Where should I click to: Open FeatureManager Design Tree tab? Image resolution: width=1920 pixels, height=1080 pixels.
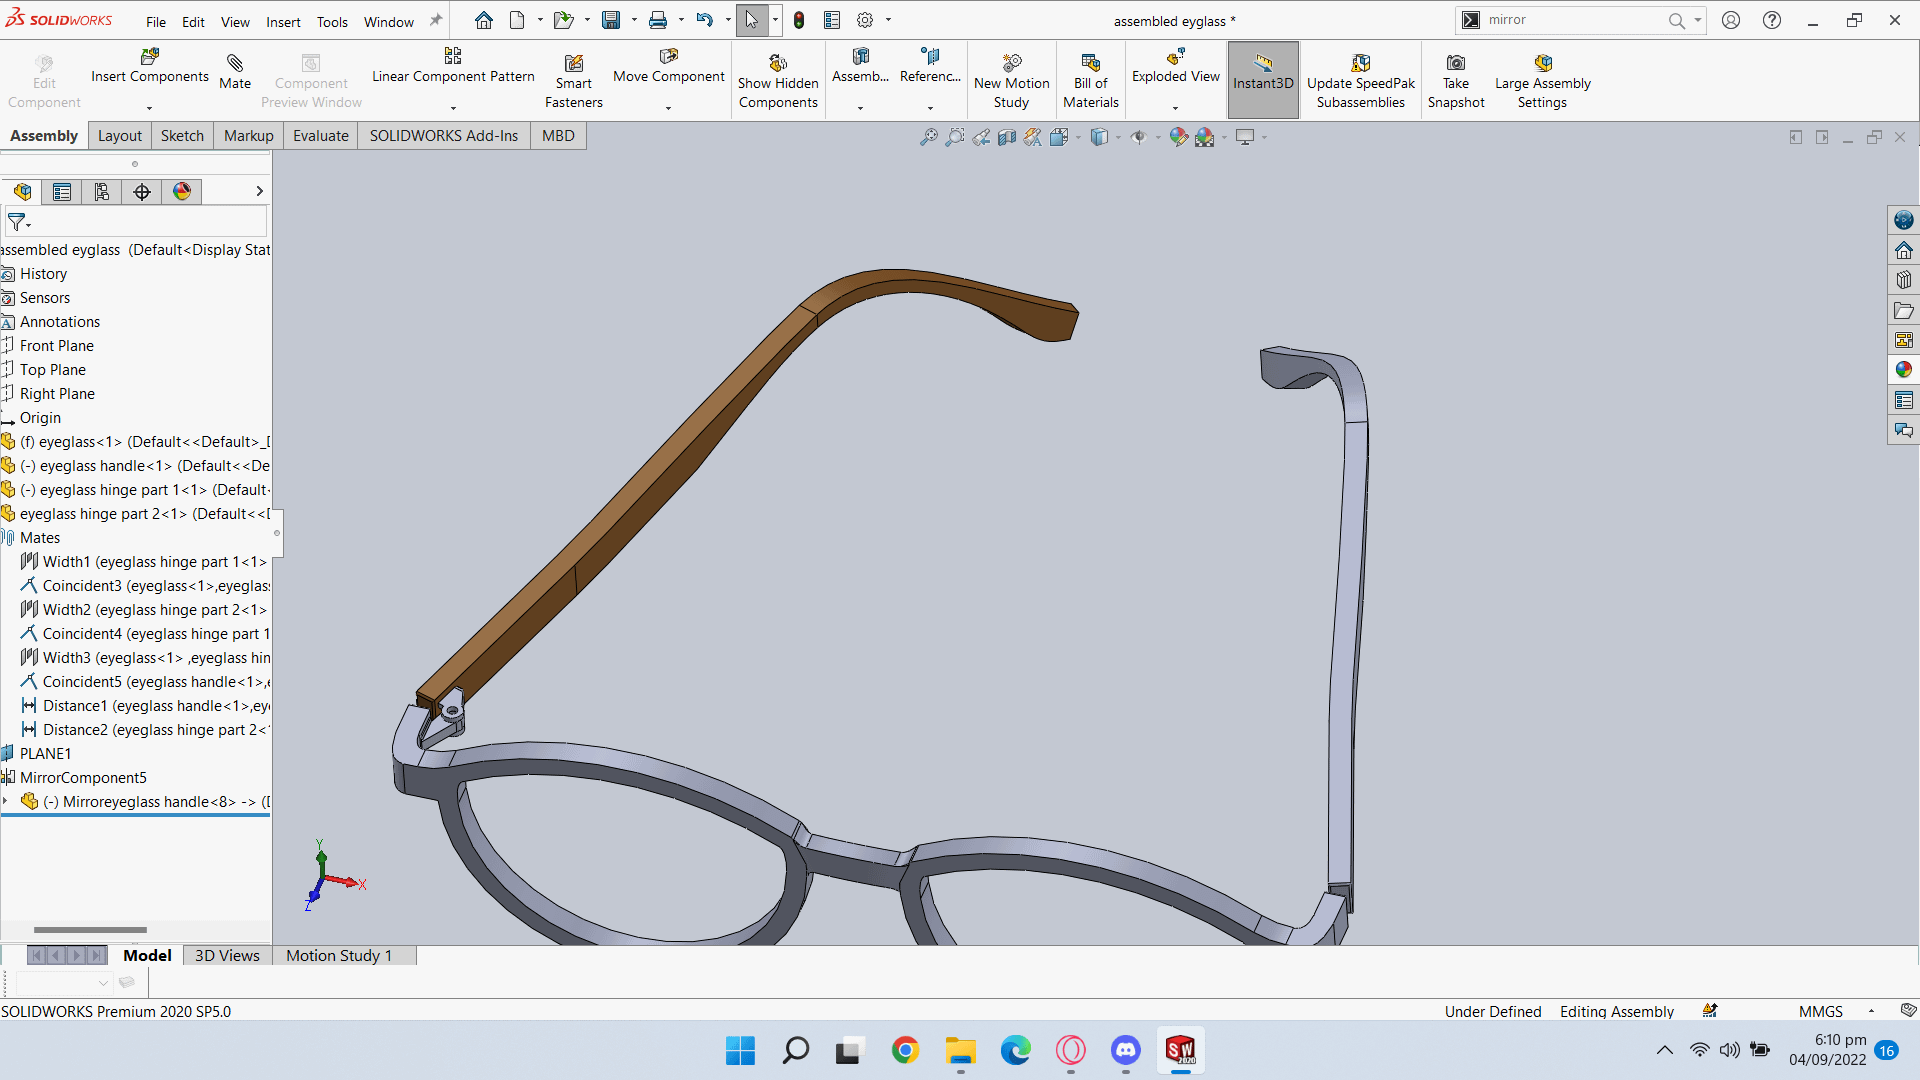(x=22, y=192)
